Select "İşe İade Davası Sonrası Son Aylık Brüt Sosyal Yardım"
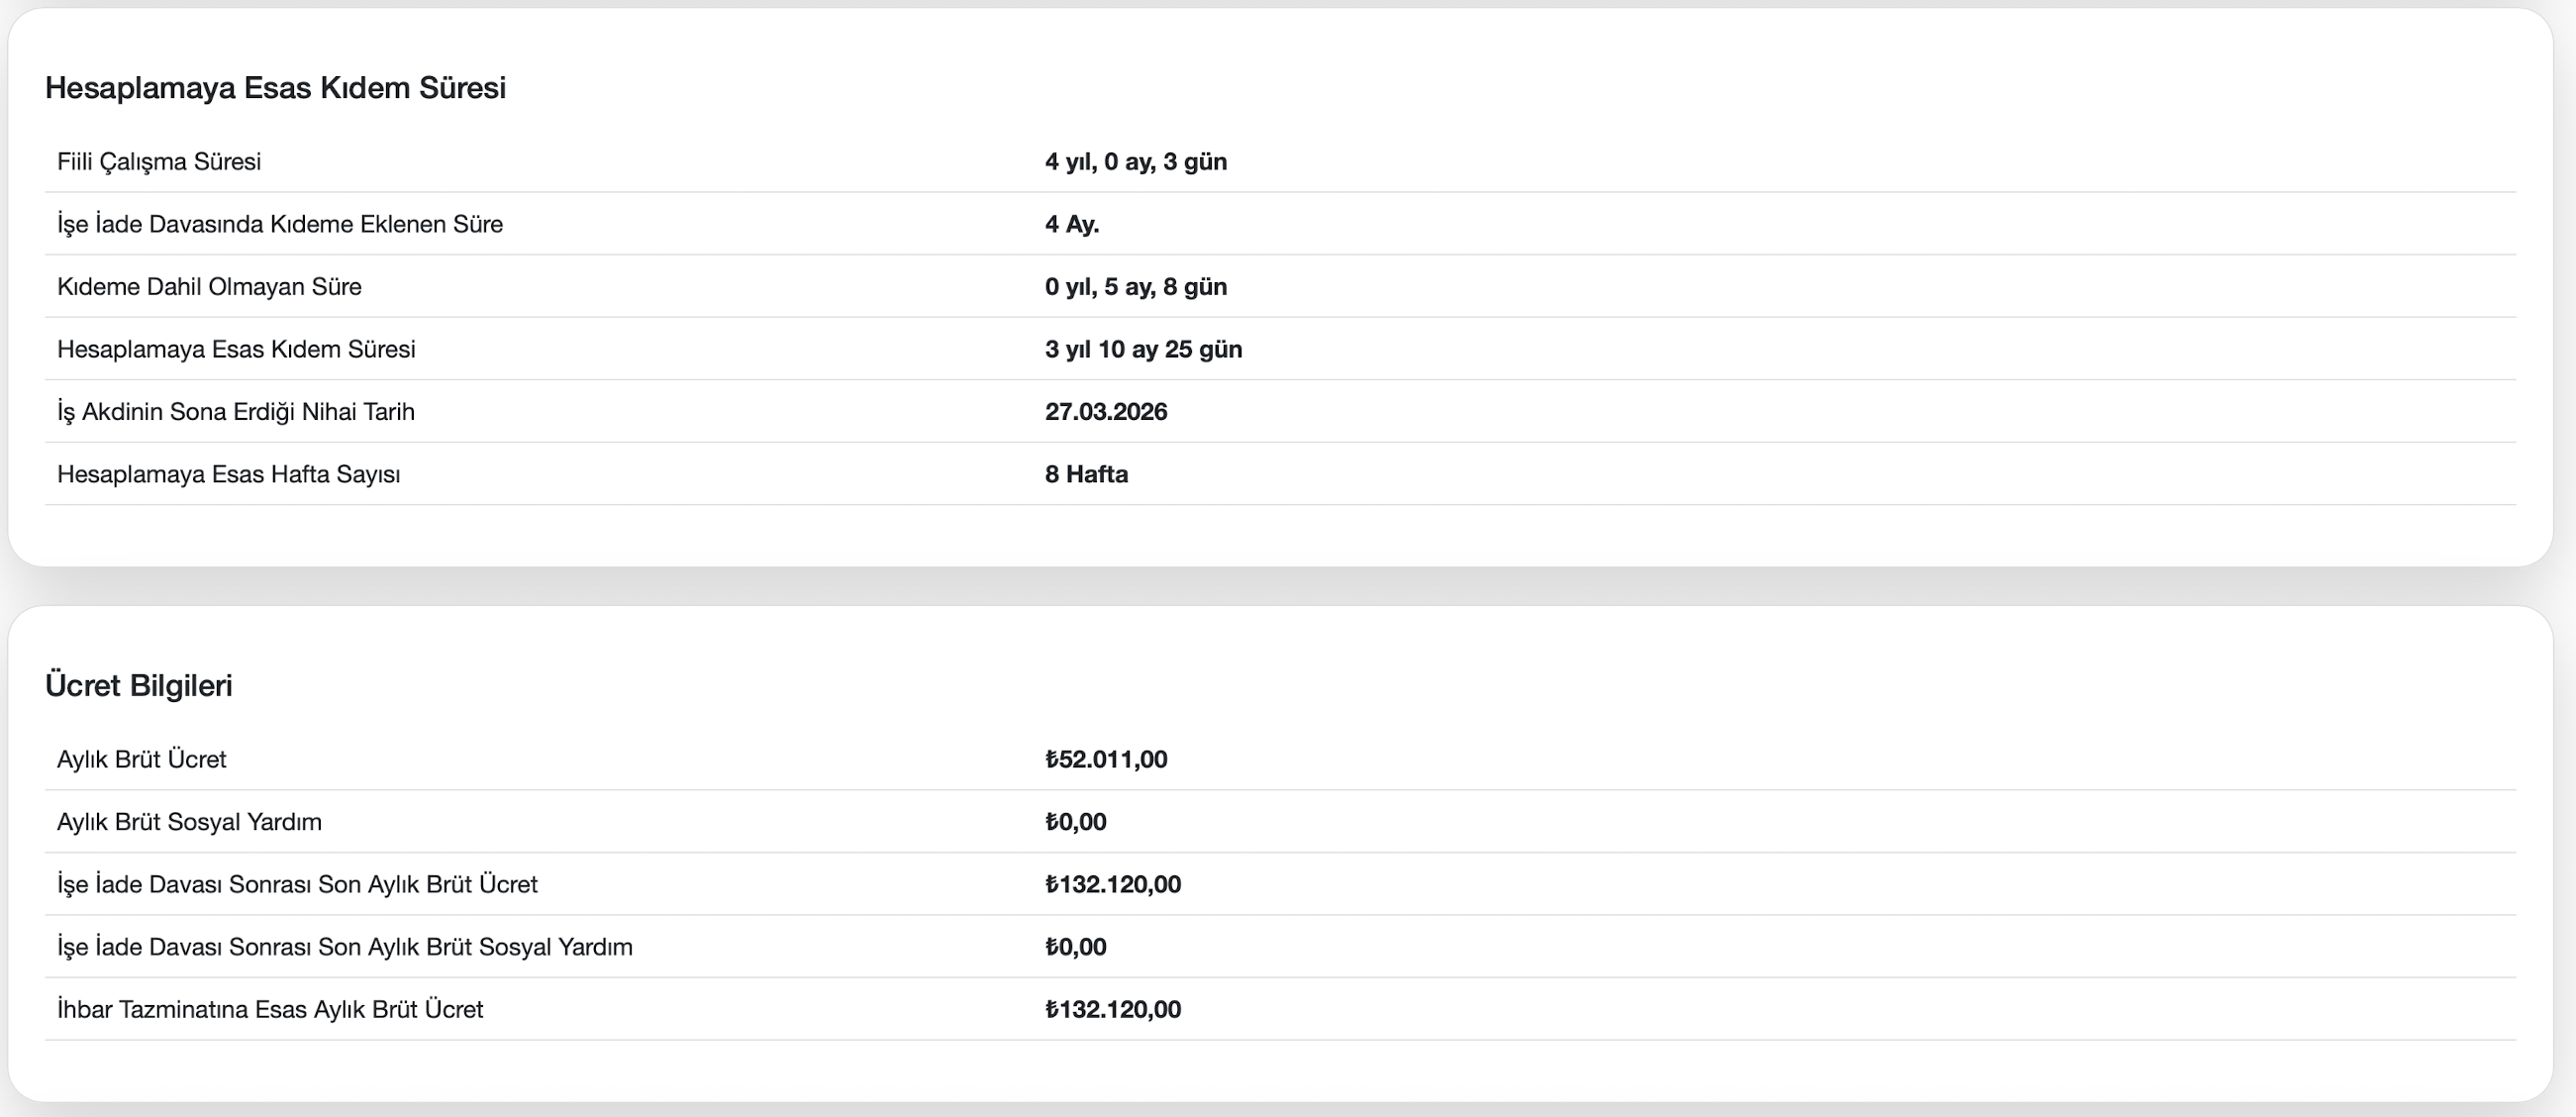Screen dimensions: 2576x1117 click(345, 947)
